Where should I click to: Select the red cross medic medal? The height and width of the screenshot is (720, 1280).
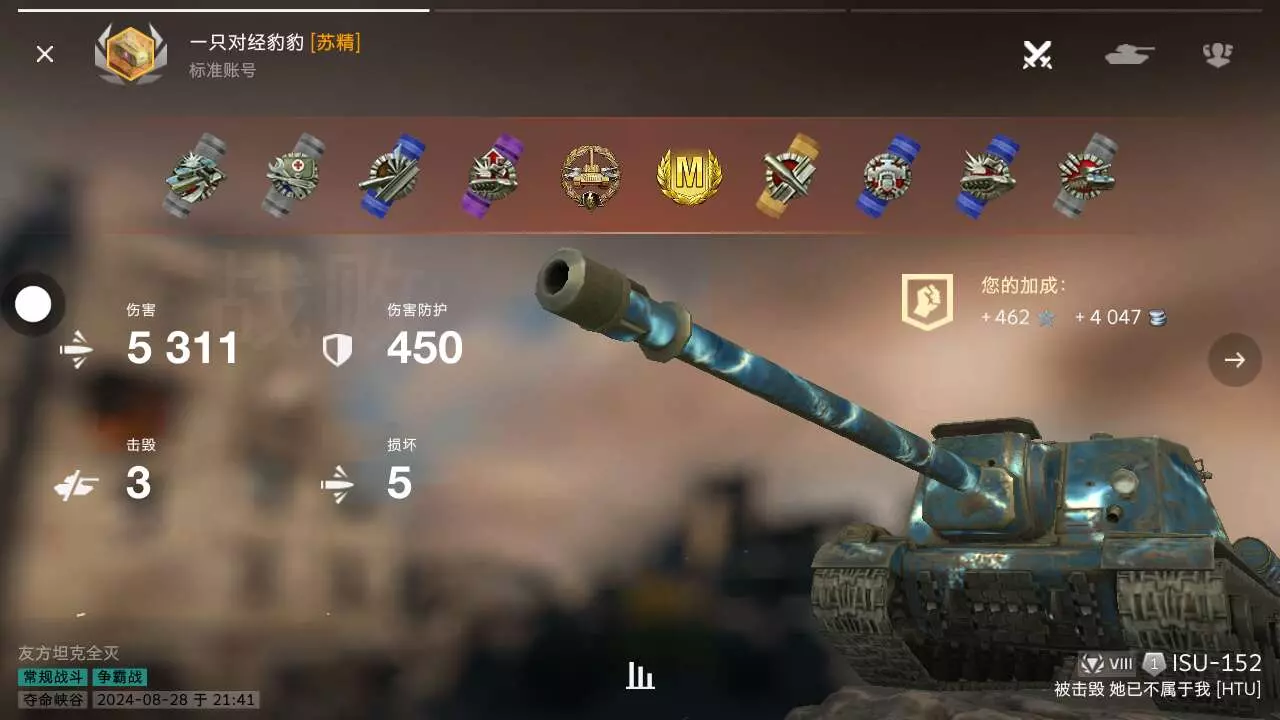coord(295,175)
